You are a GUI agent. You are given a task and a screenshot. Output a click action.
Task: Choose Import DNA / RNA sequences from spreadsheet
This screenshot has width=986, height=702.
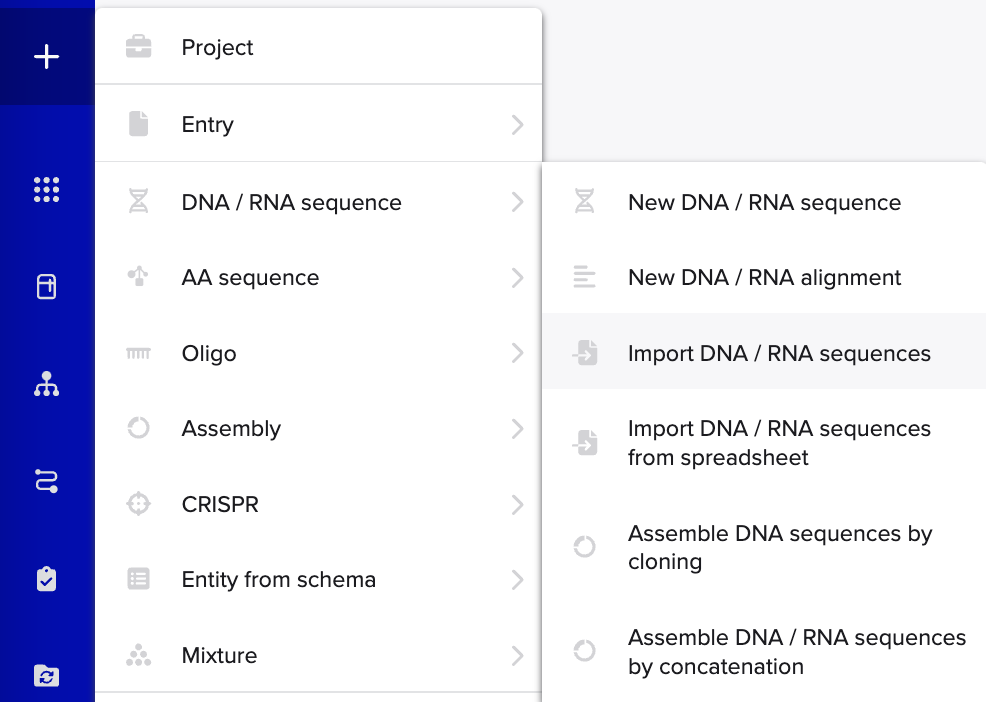pyautogui.click(x=764, y=443)
